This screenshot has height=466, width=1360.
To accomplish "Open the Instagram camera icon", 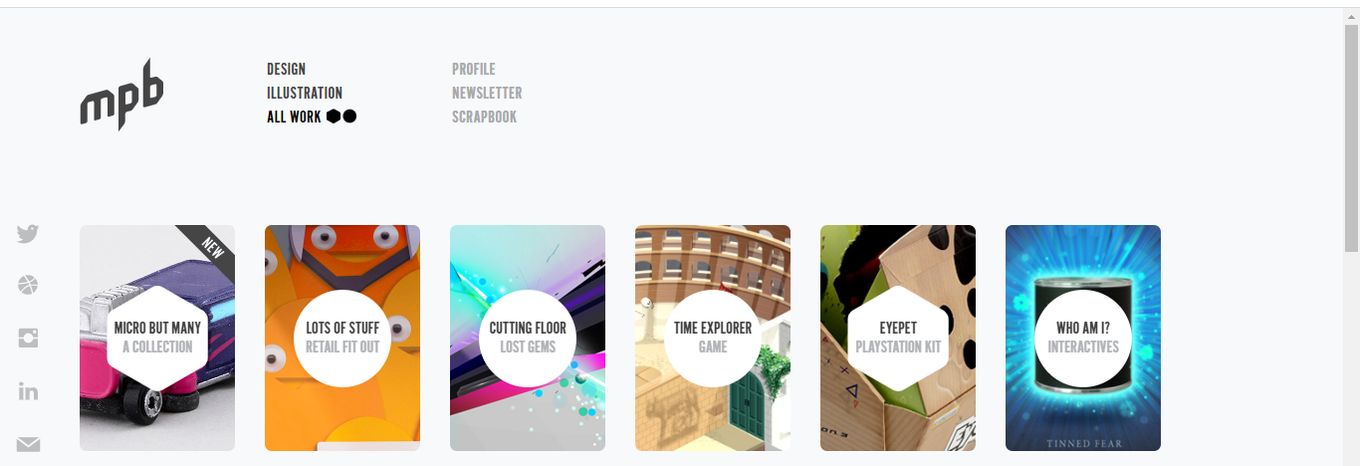I will click(28, 338).
